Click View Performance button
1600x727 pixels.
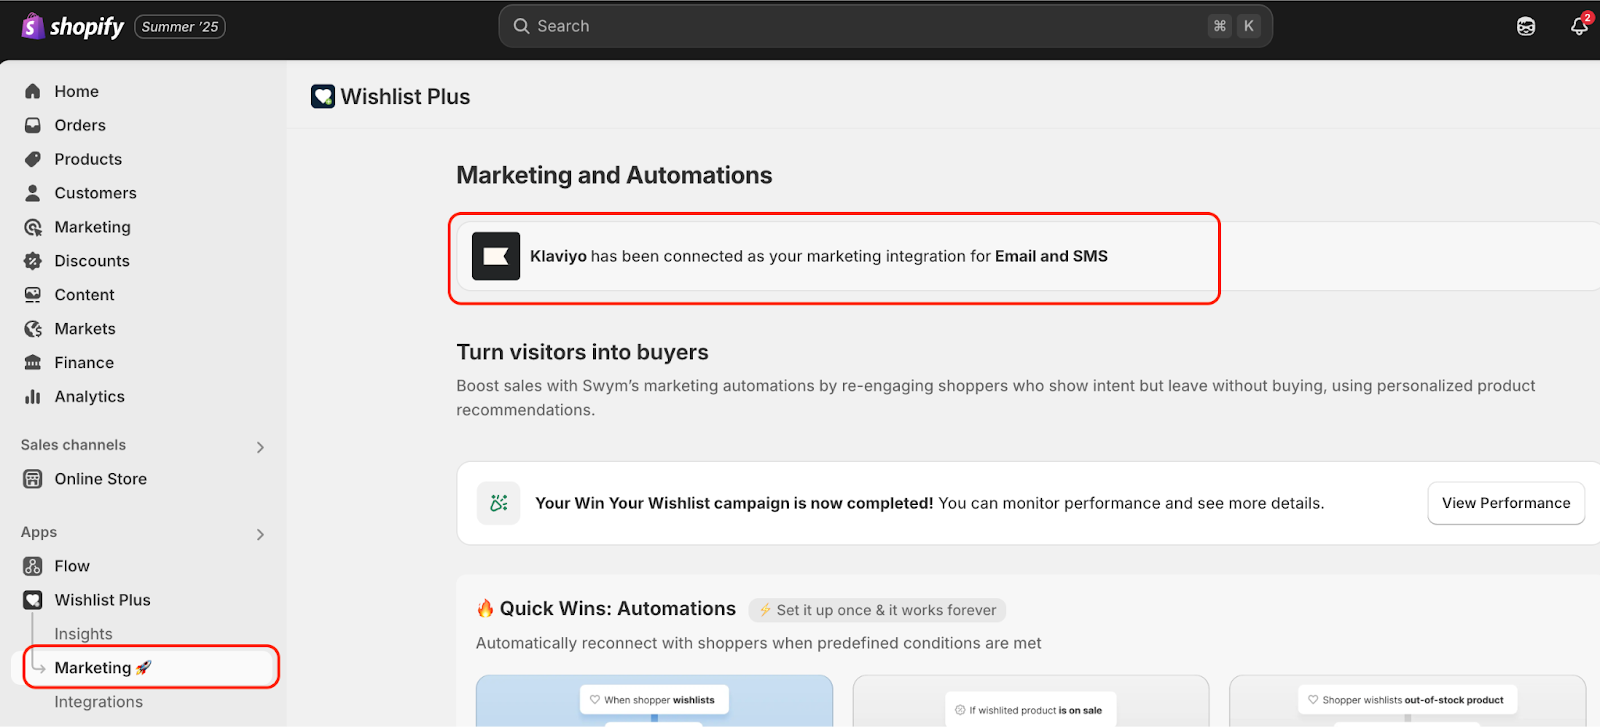click(x=1506, y=503)
